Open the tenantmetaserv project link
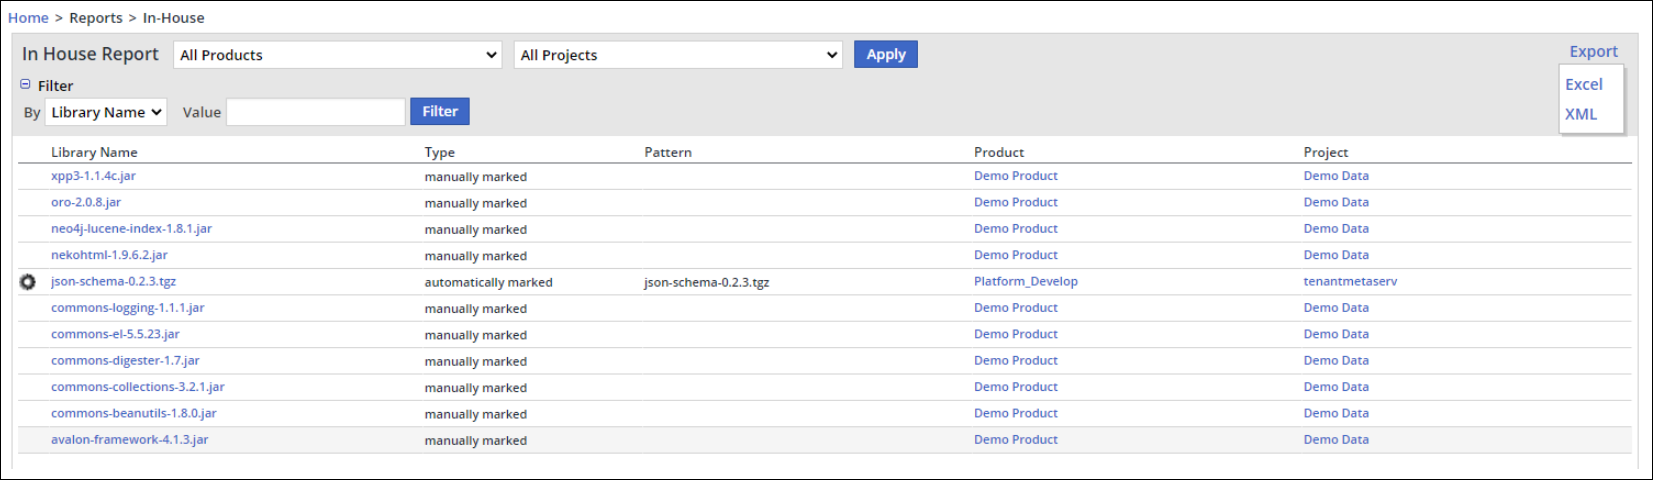 1349,282
